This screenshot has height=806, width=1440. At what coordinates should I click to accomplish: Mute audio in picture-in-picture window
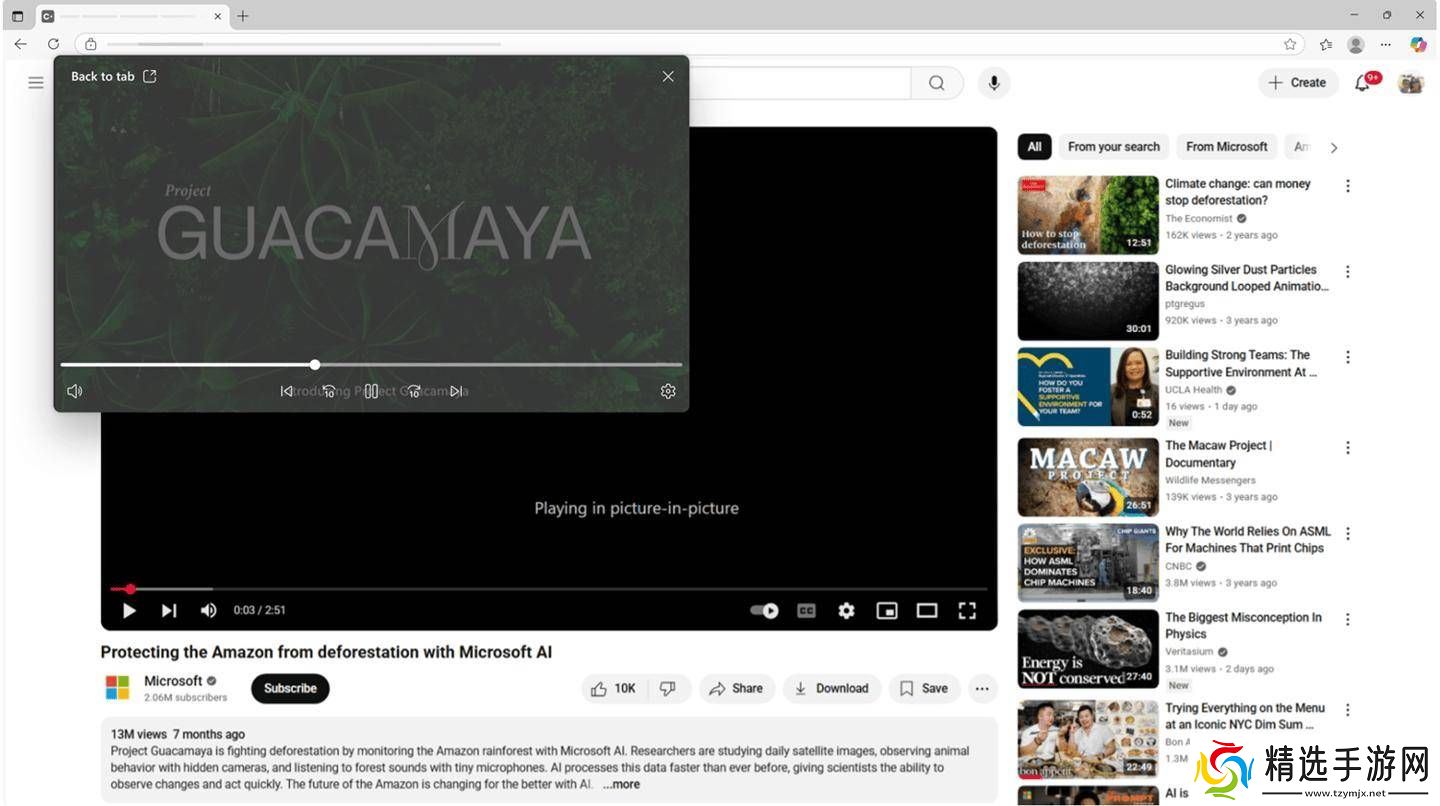tap(74, 391)
